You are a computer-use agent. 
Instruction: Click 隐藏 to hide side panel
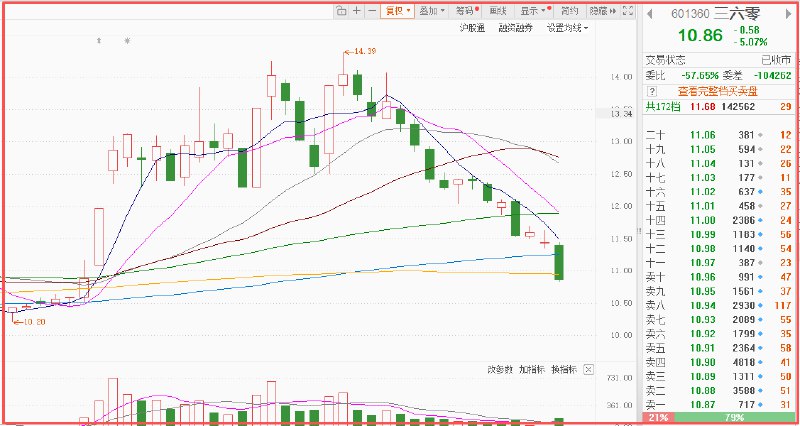(603, 11)
